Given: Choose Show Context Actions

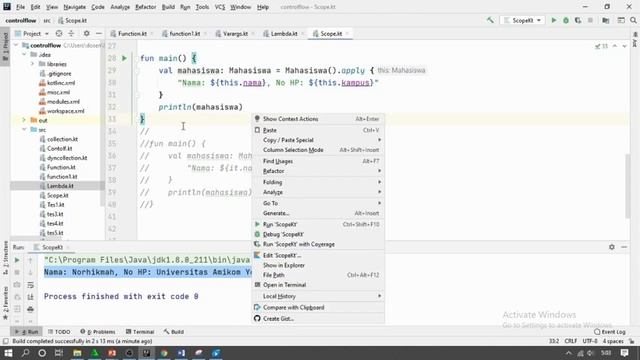Looking at the screenshot, I should click(x=318, y=119).
